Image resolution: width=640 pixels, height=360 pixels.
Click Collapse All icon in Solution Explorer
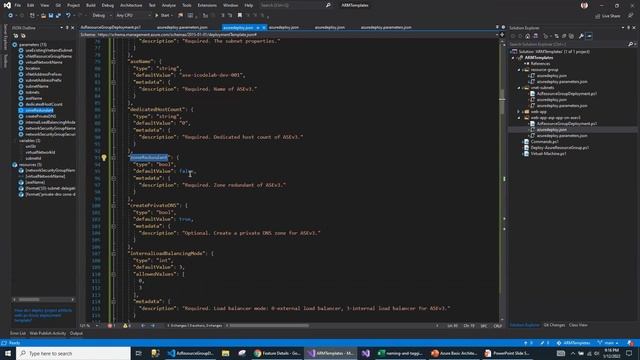564,36
